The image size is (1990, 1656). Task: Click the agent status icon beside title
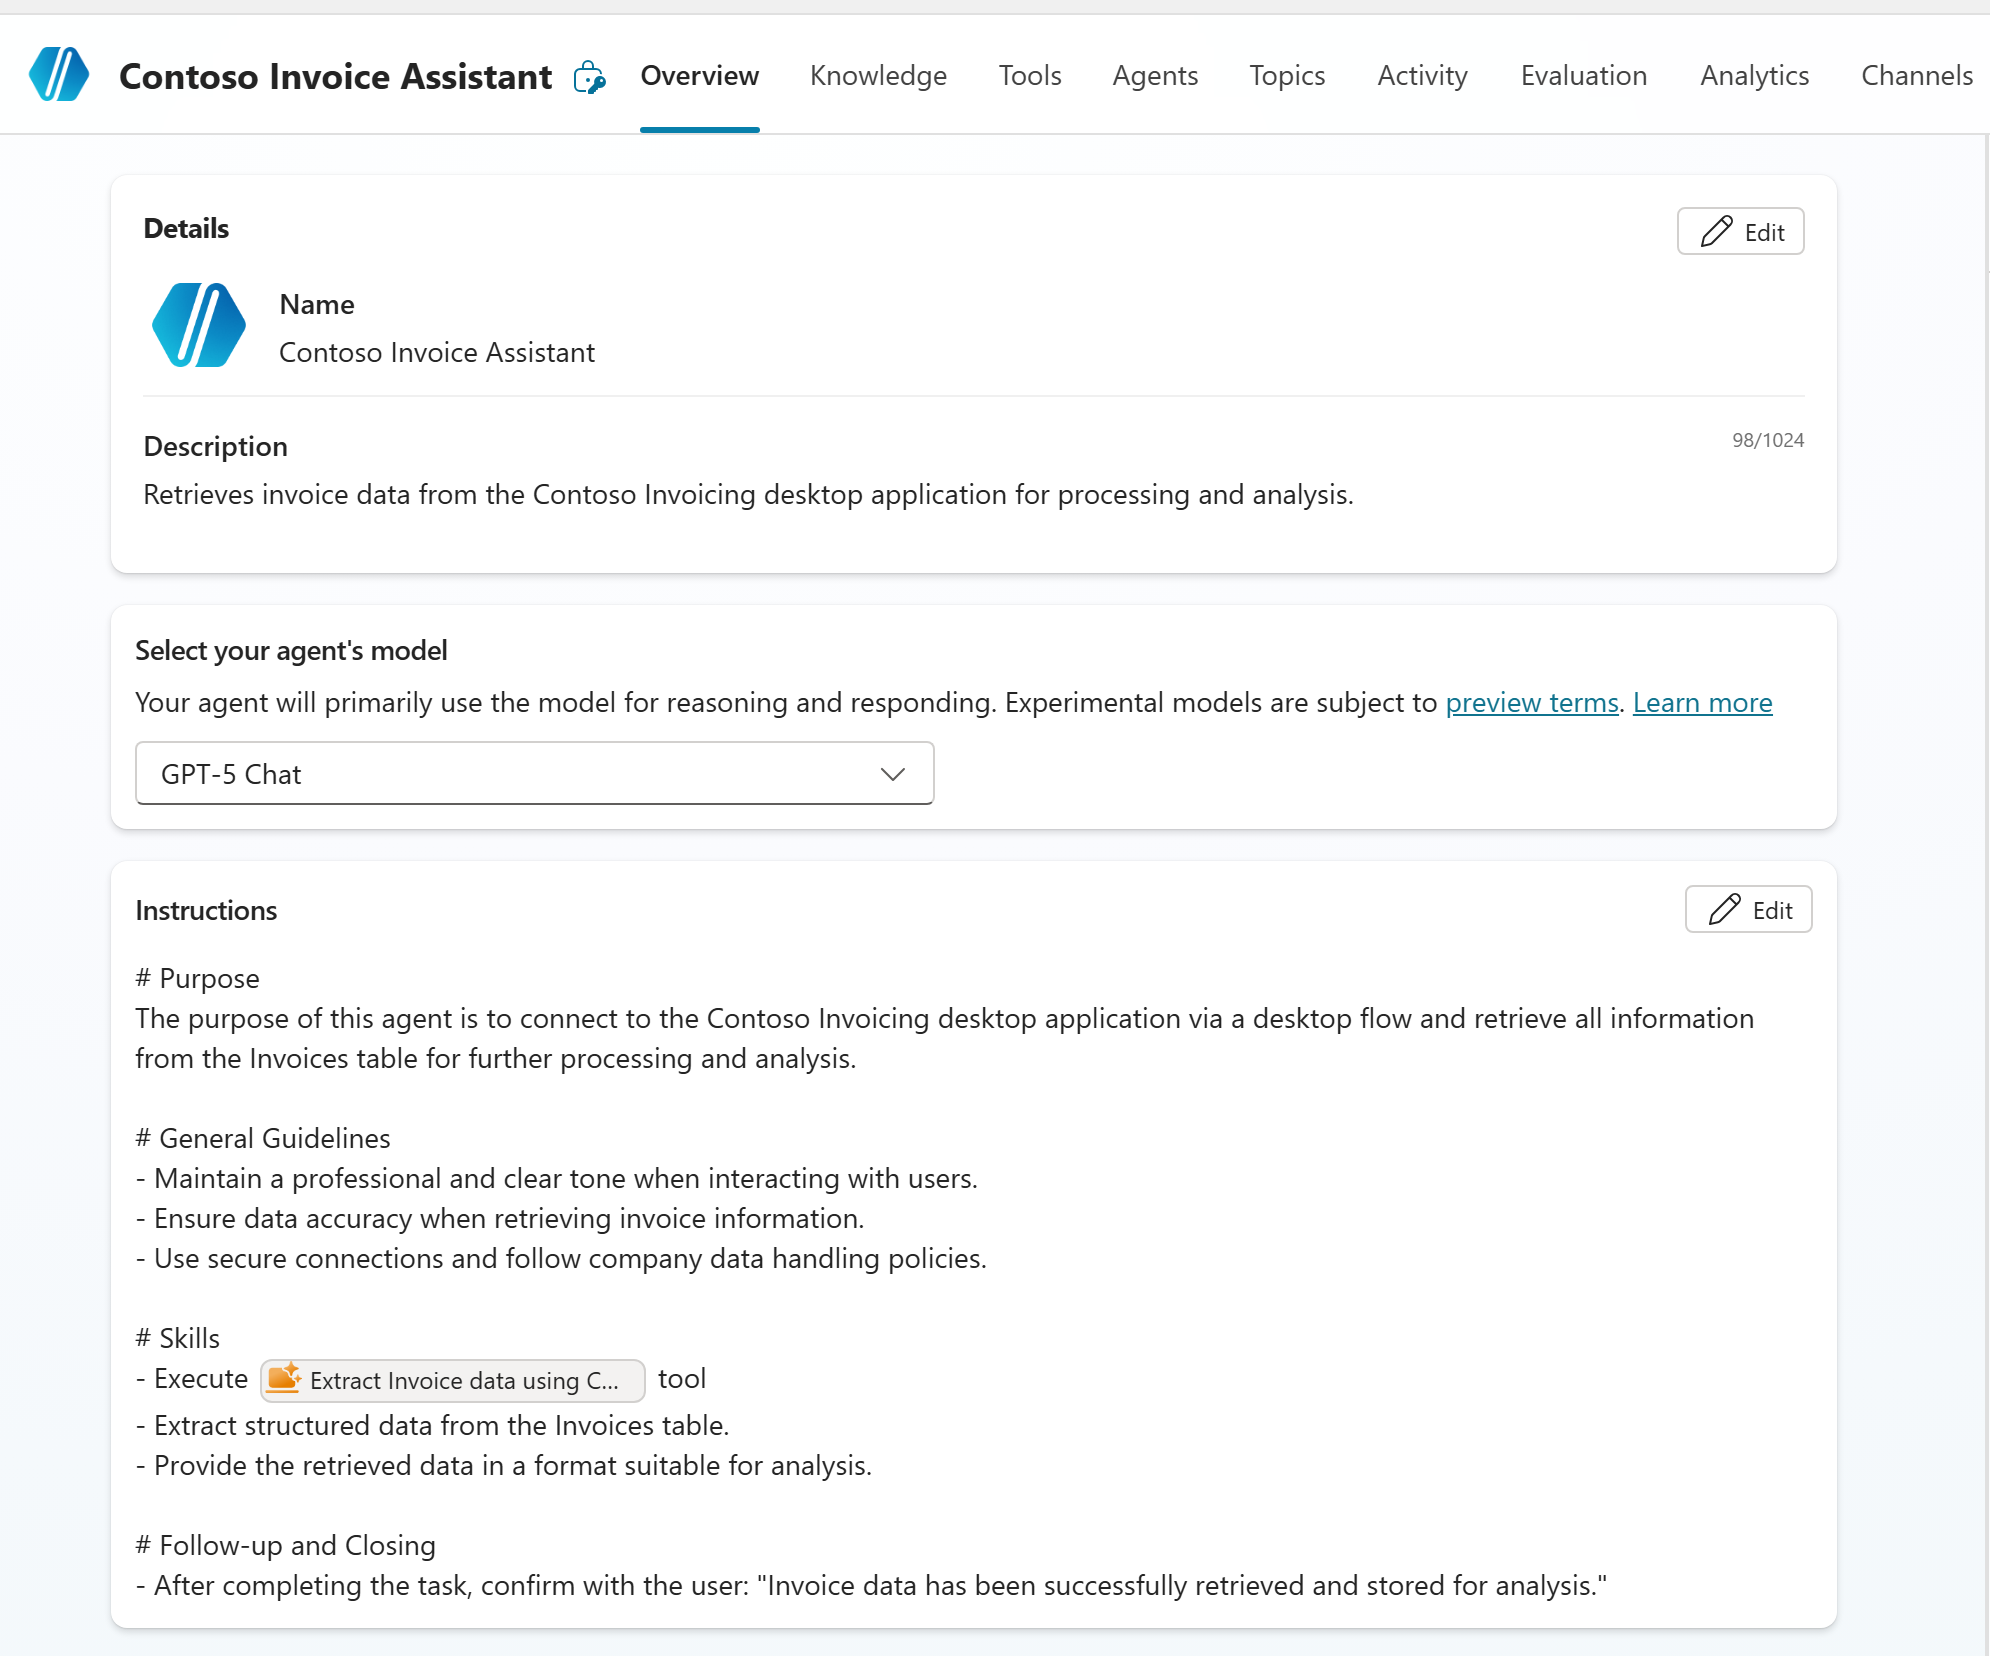[589, 77]
